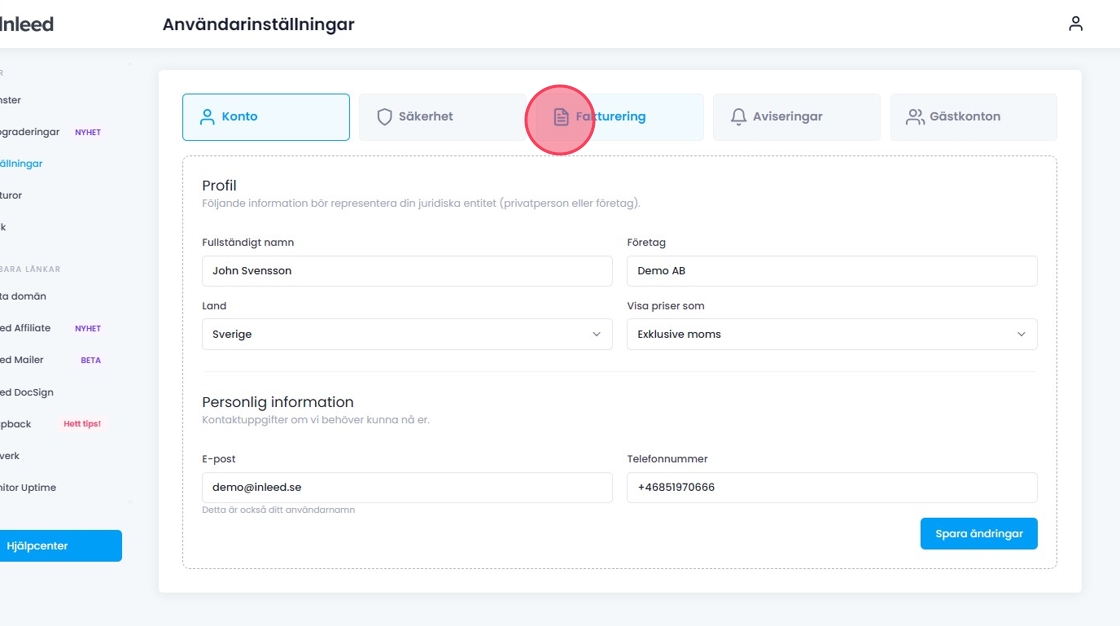Select the Gästkonton tab
Screen dimensions: 1120x626
click(973, 117)
